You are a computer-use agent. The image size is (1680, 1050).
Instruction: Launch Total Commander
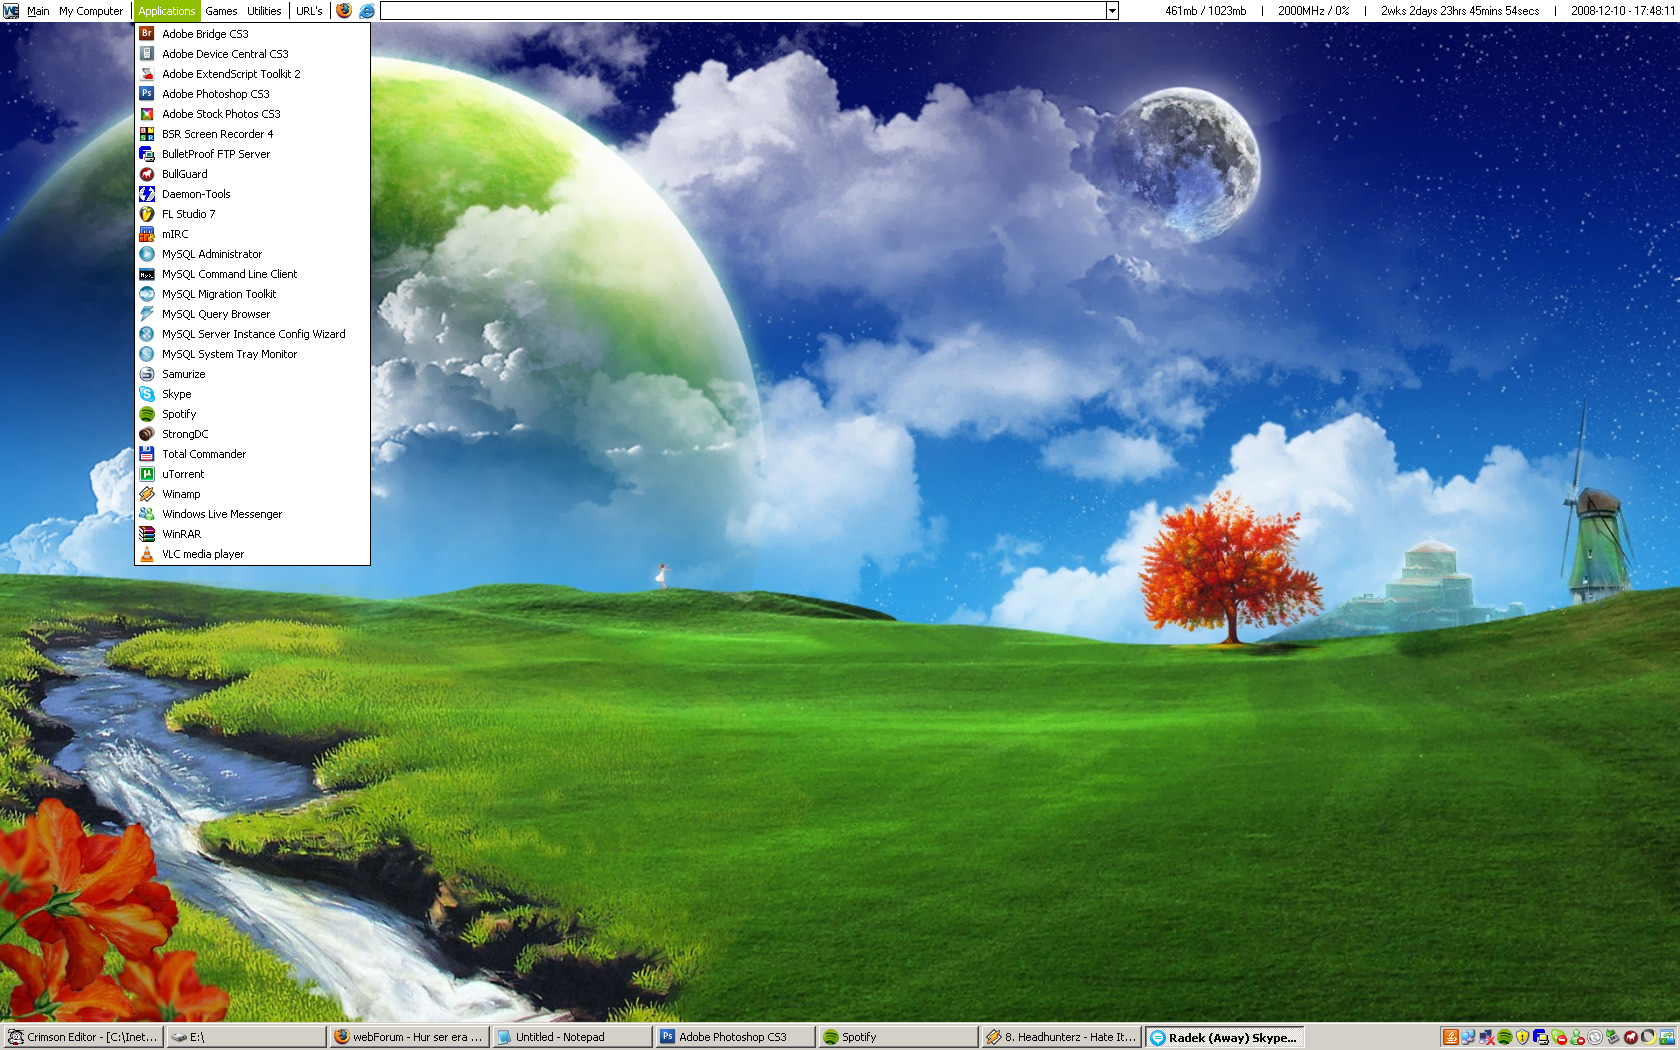(253, 454)
